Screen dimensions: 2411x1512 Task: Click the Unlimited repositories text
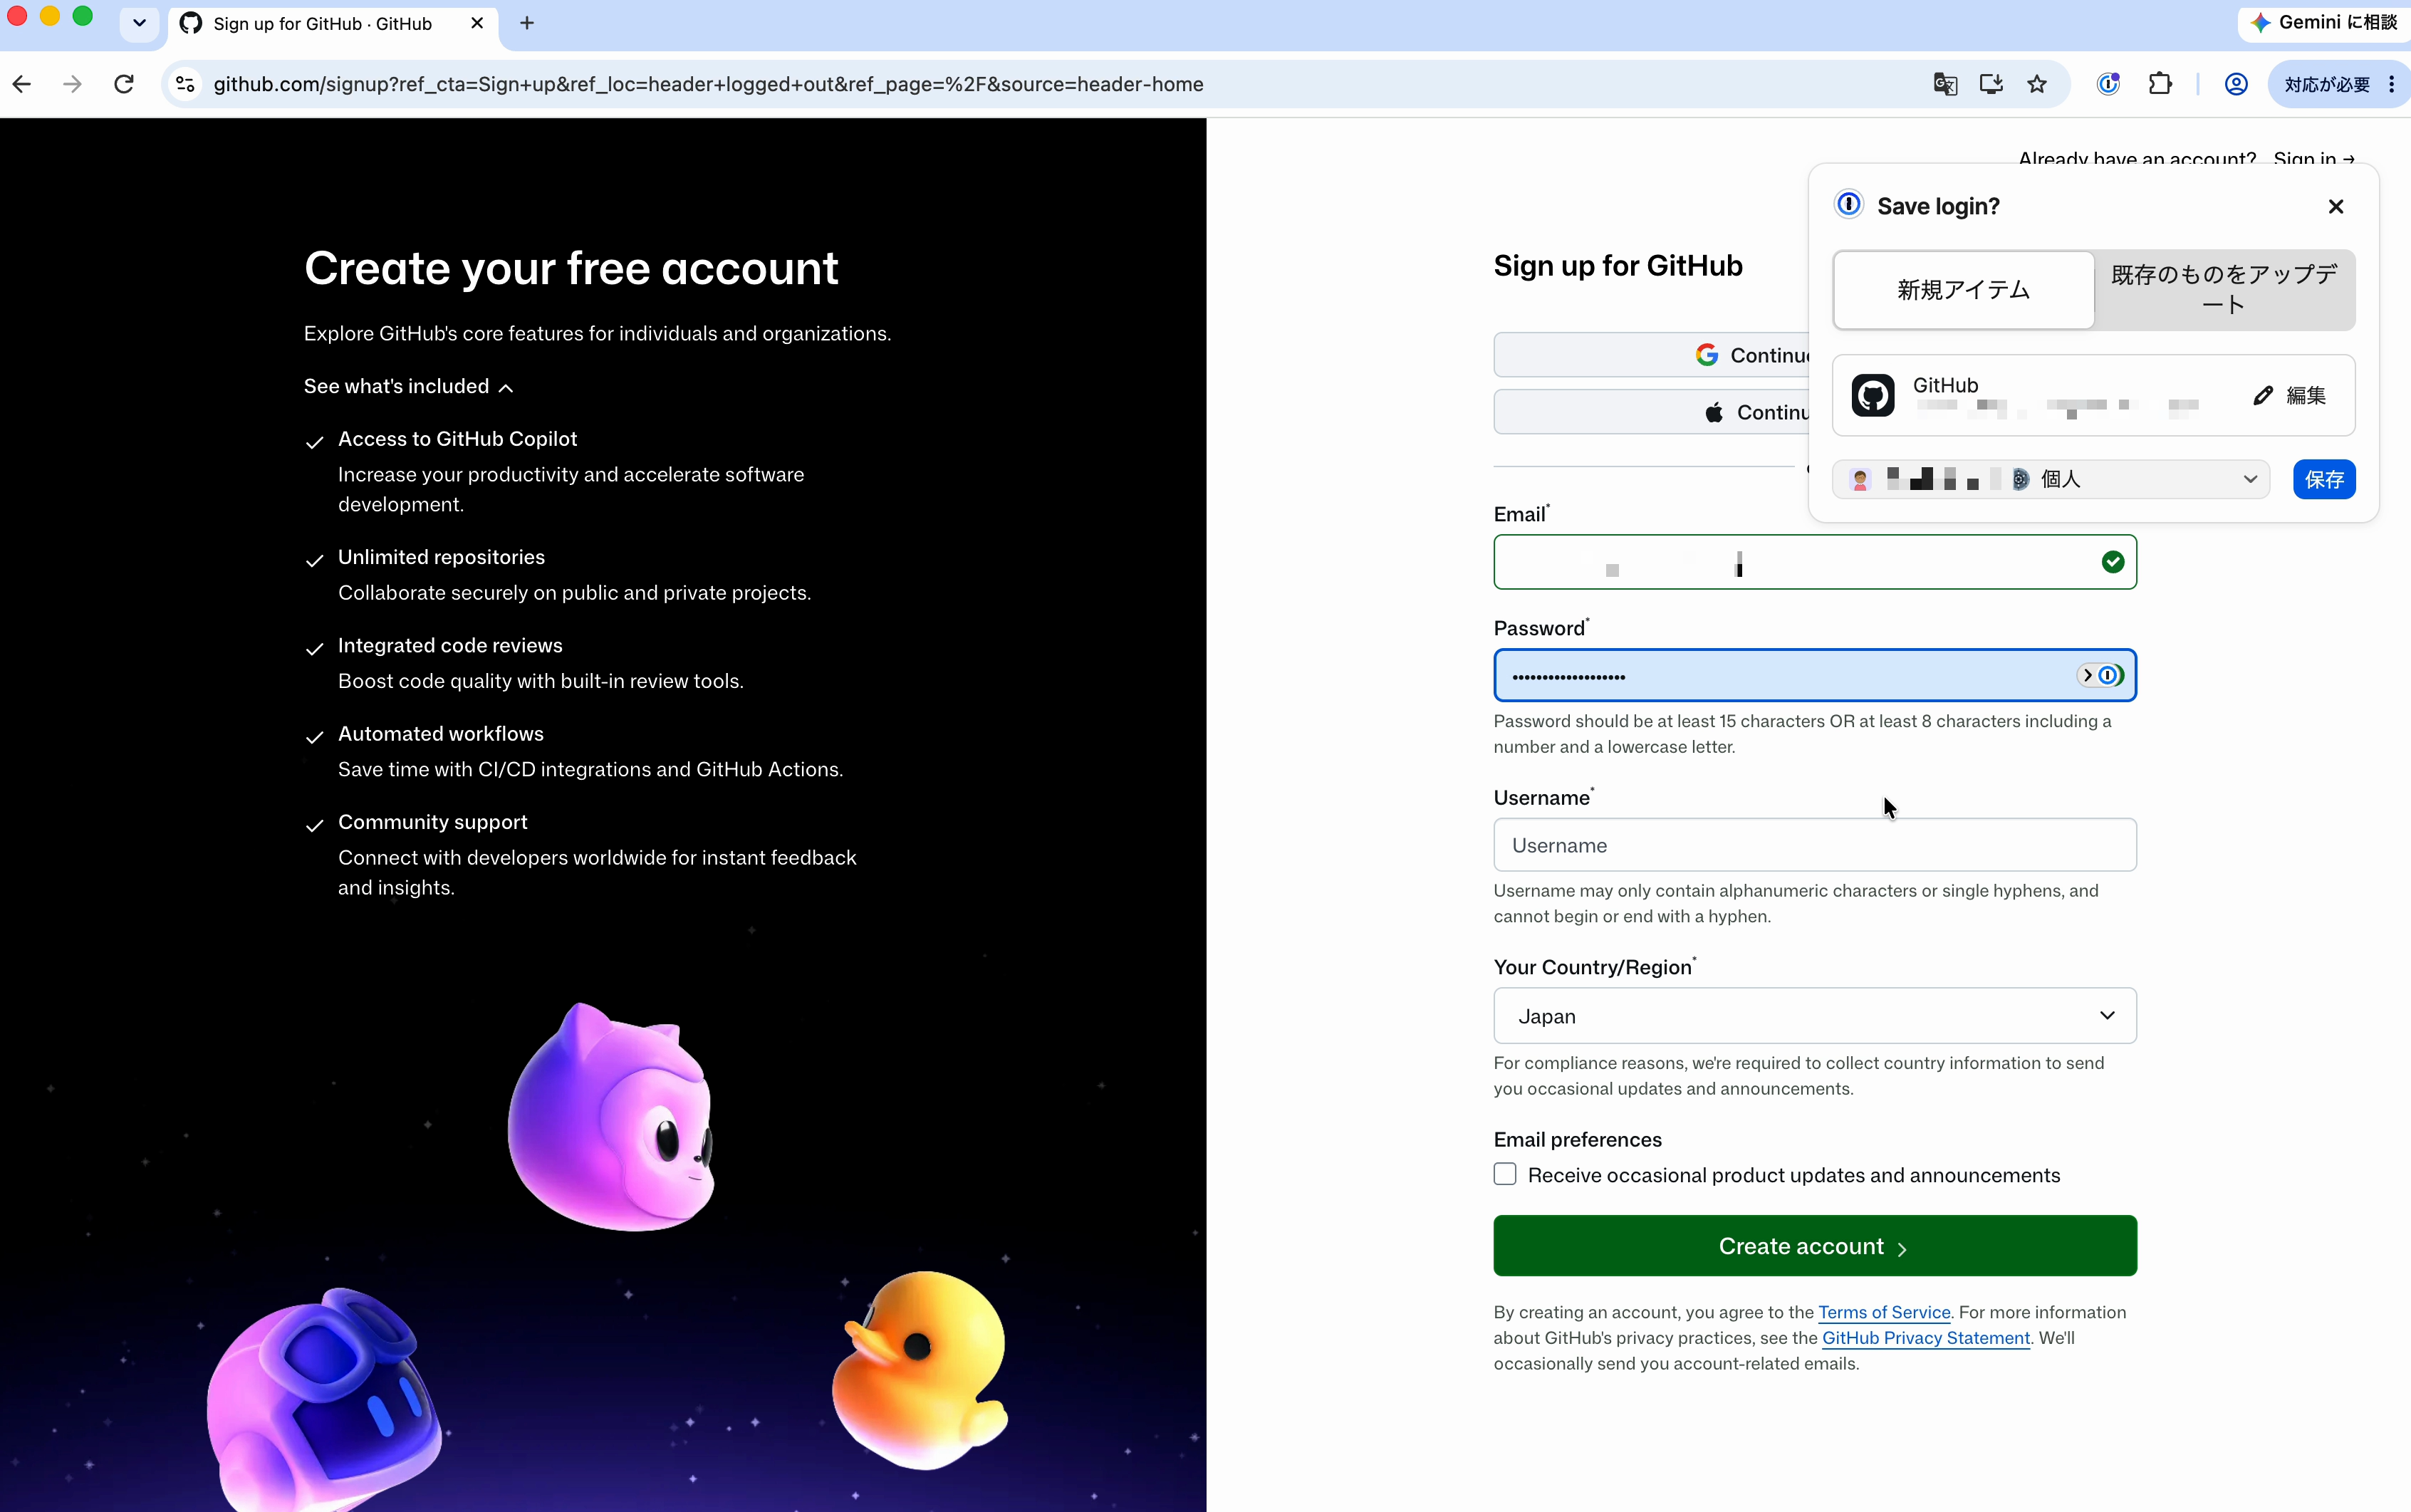coord(441,557)
